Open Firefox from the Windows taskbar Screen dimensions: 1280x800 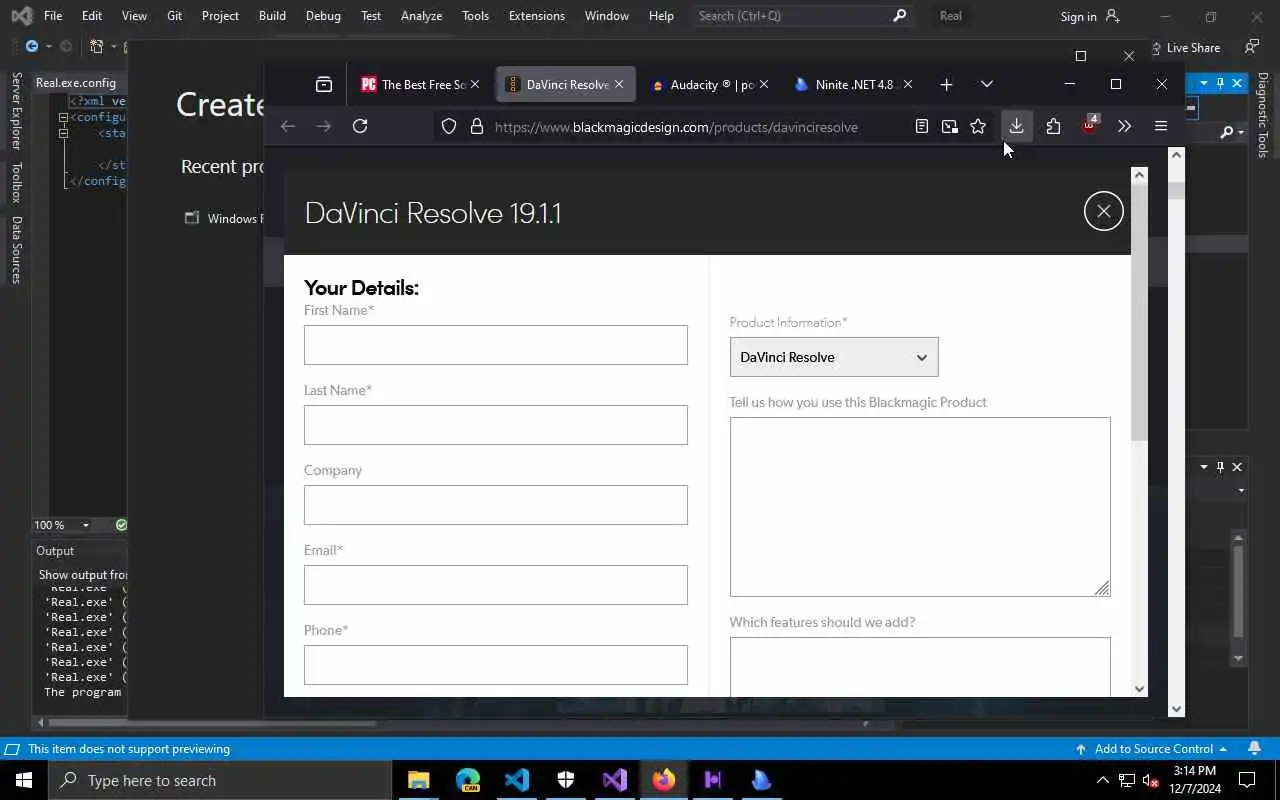664,780
